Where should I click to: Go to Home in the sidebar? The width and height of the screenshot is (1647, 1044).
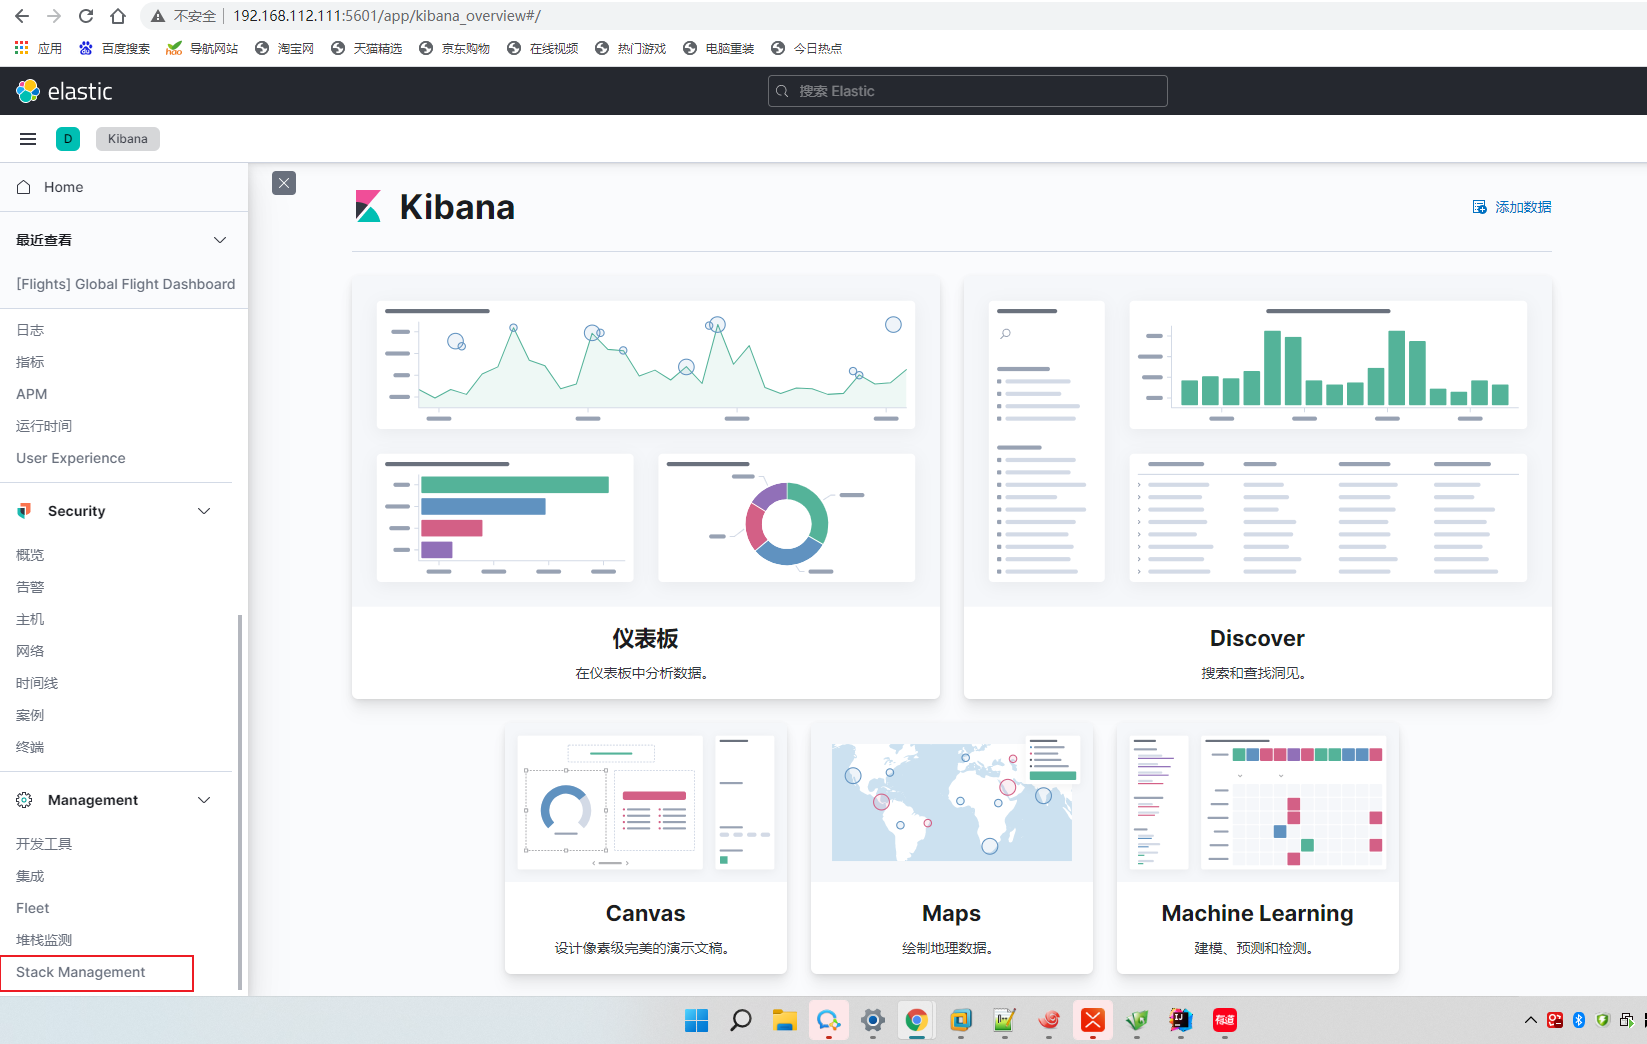coord(63,187)
